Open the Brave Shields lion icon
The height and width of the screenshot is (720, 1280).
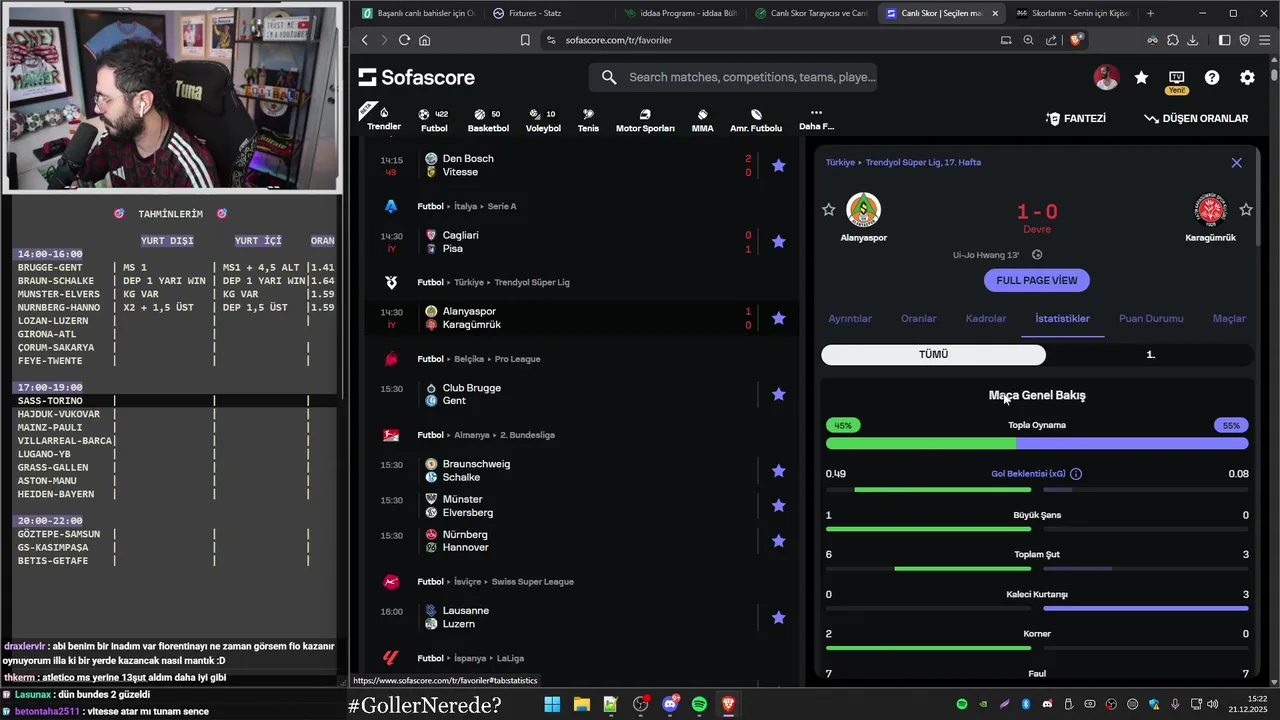tap(1076, 40)
